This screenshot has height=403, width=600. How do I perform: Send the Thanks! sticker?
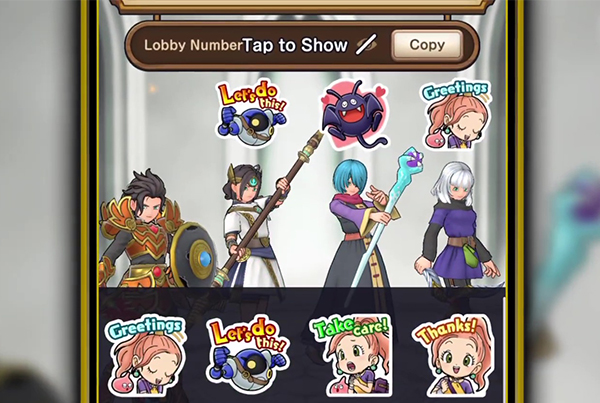point(453,356)
